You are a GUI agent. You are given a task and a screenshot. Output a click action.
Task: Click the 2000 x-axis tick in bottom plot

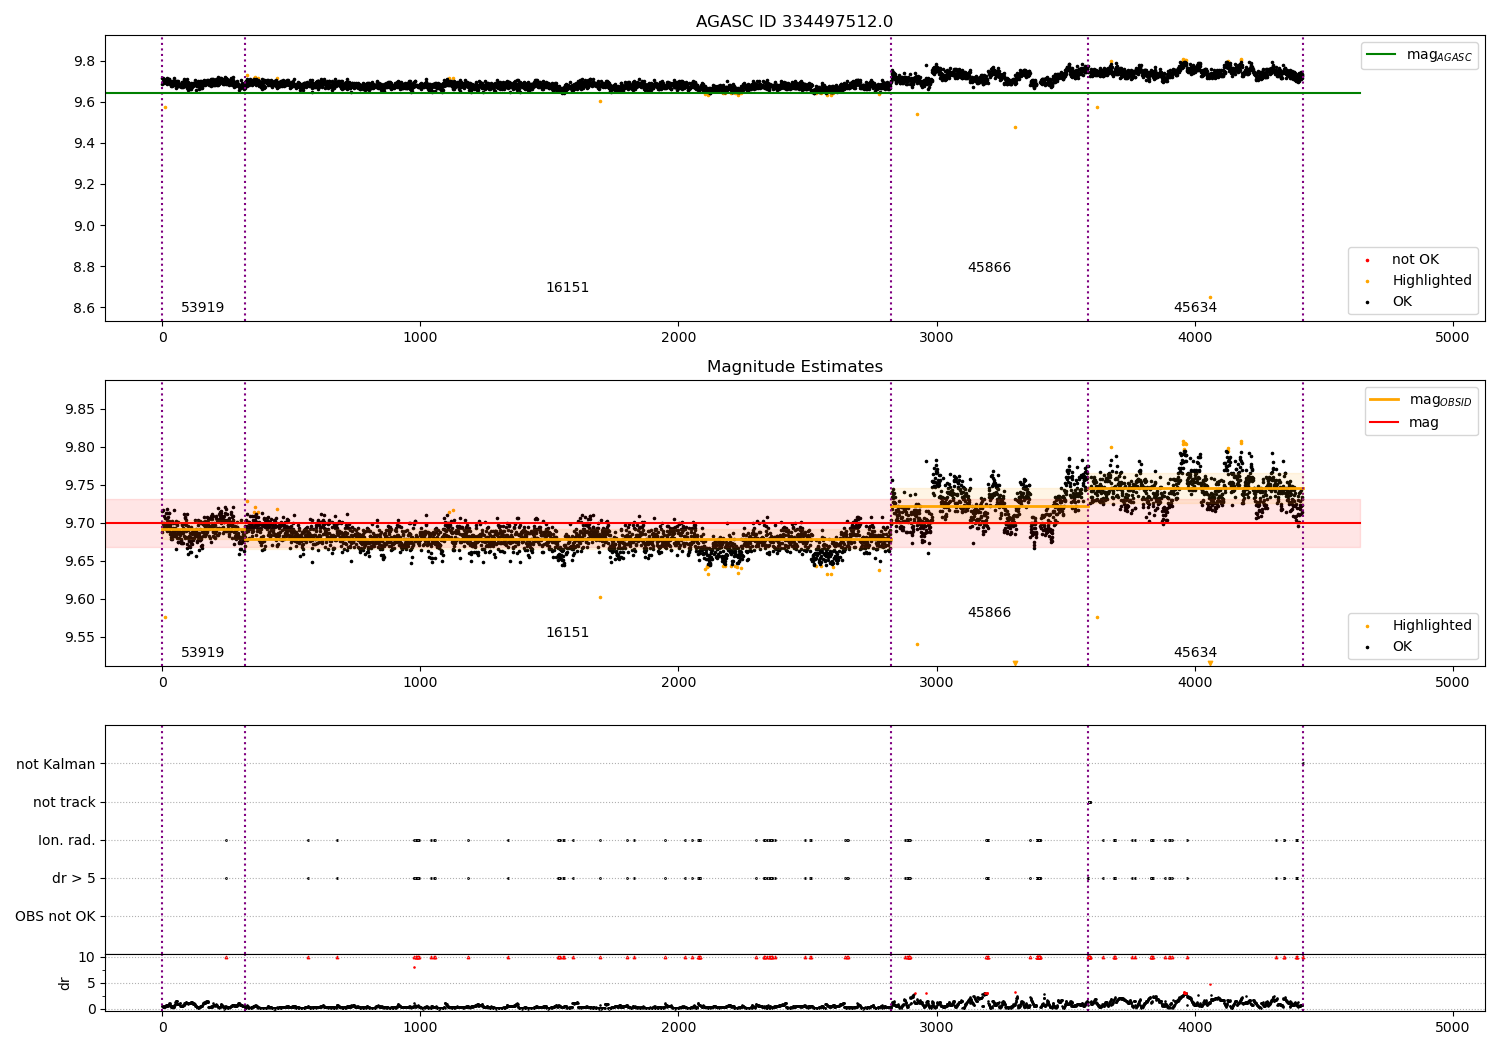pyautogui.click(x=678, y=1027)
